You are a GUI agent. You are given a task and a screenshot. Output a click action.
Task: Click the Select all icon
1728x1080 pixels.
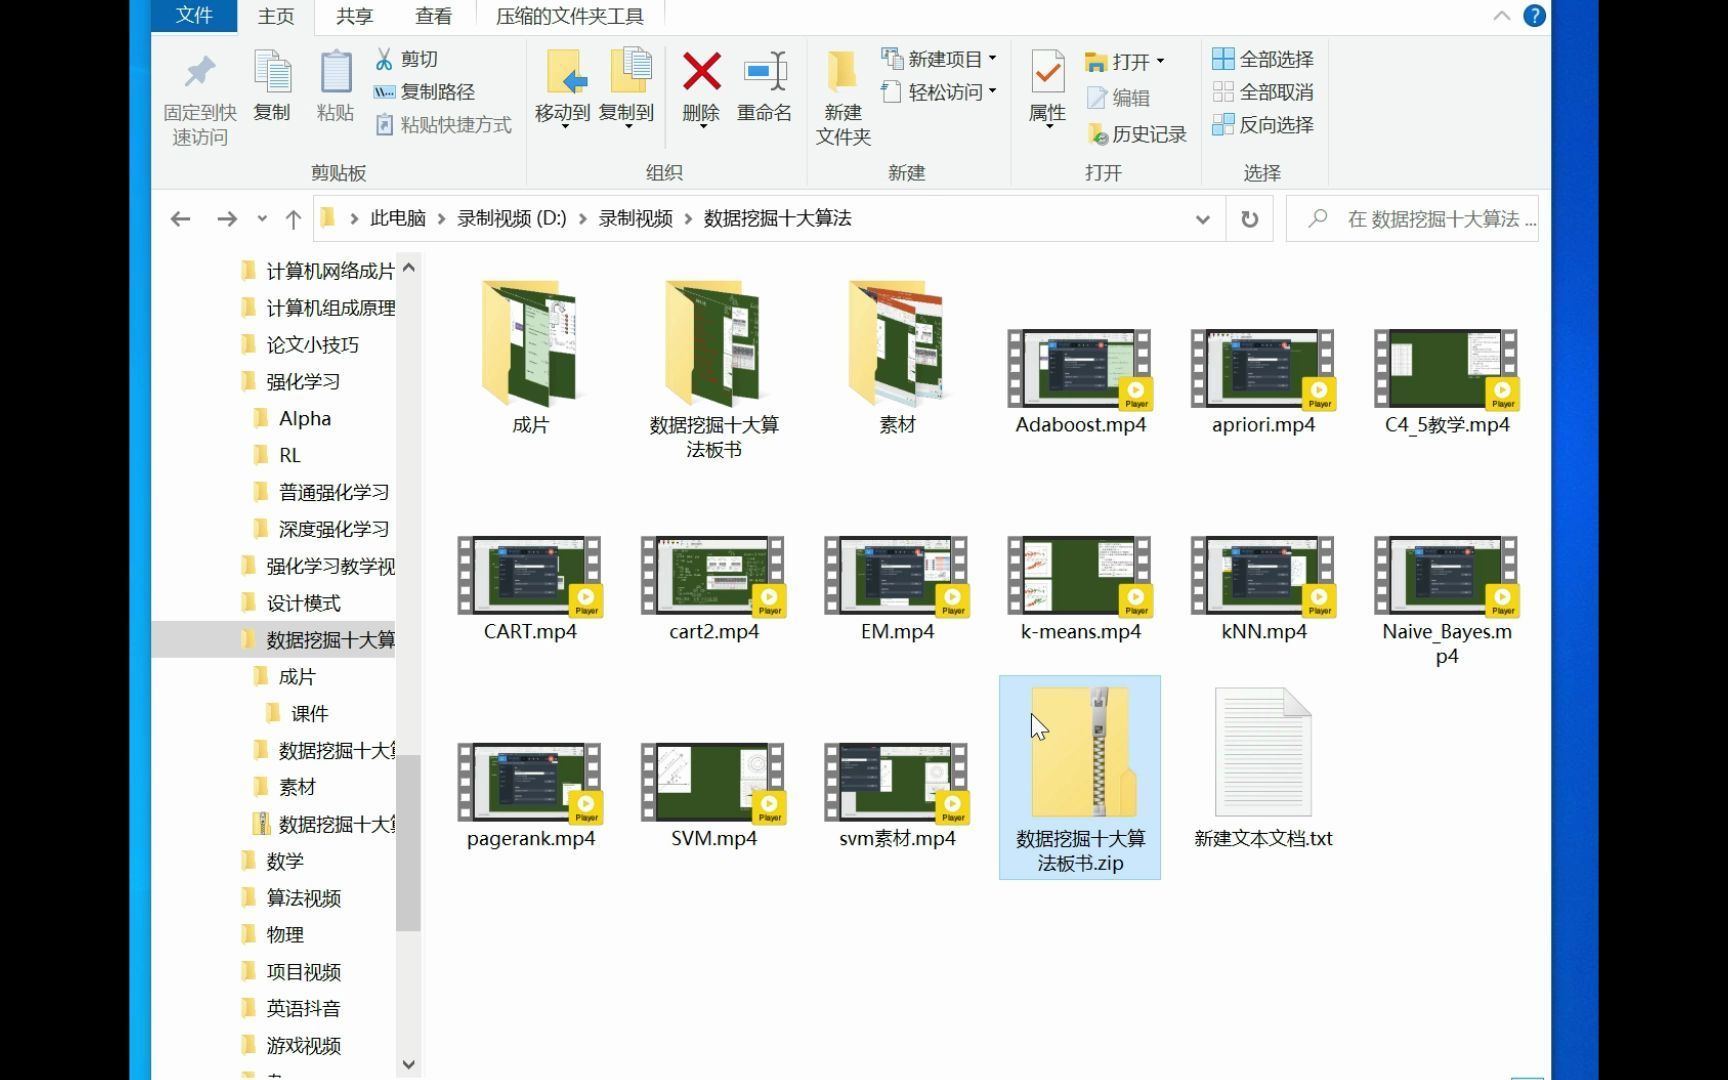click(x=1263, y=58)
